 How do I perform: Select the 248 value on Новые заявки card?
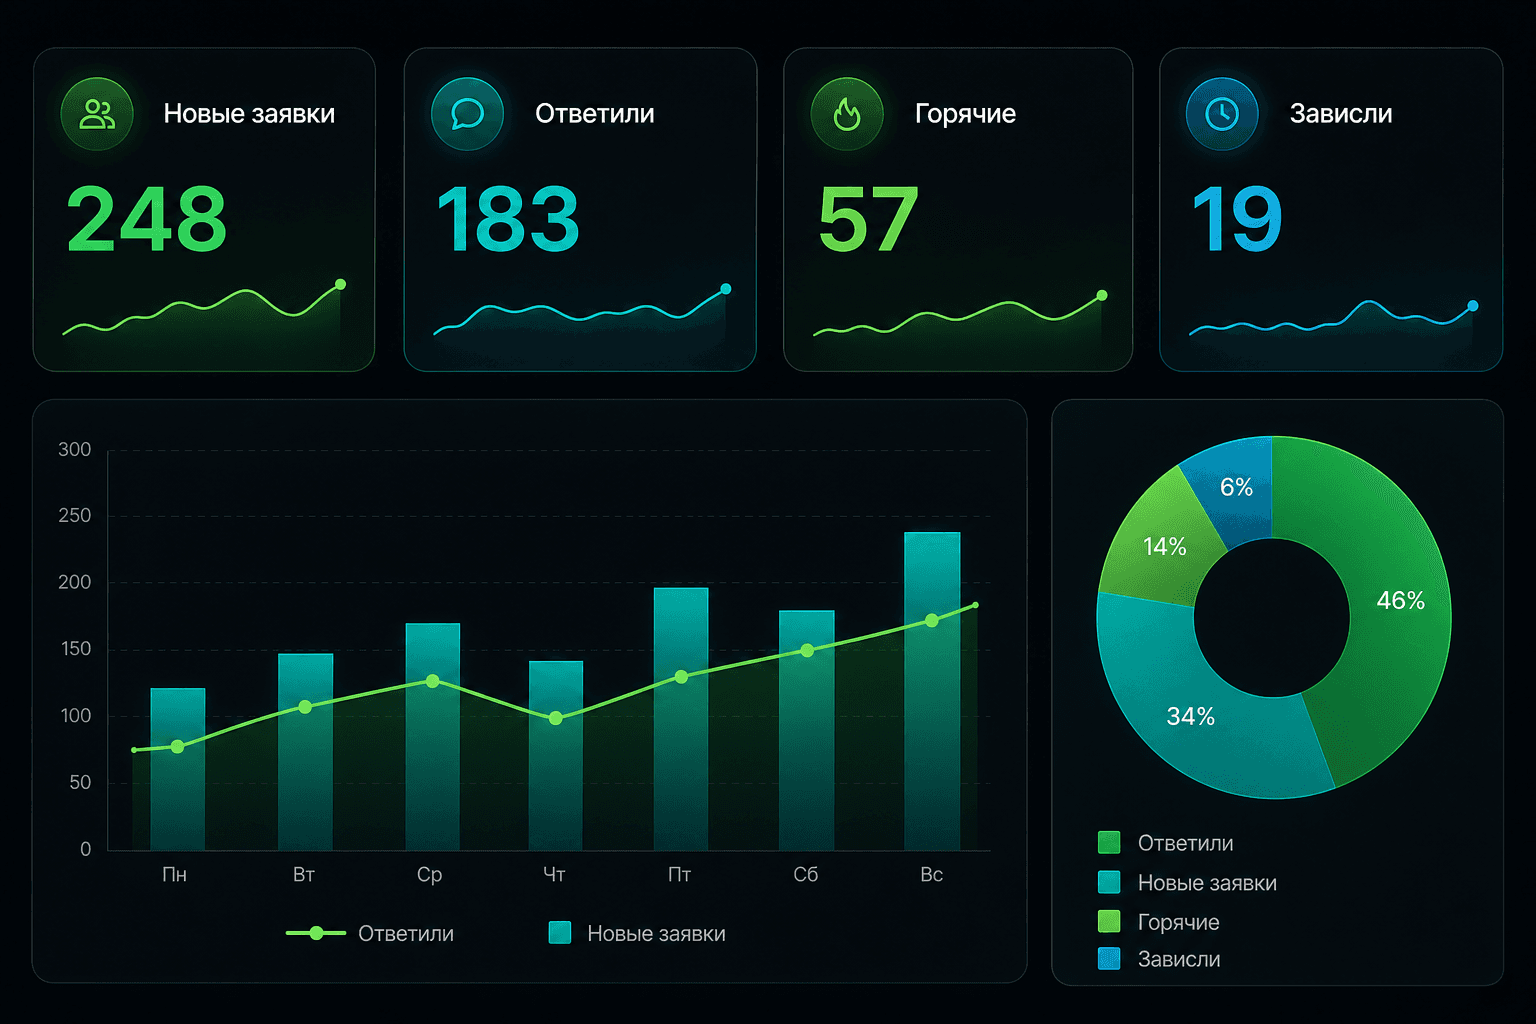tap(147, 219)
